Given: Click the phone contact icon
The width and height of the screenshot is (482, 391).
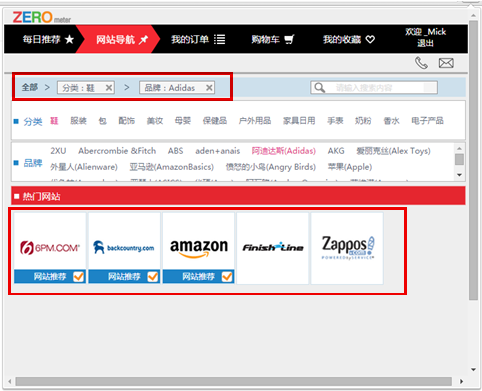Looking at the screenshot, I should 421,63.
